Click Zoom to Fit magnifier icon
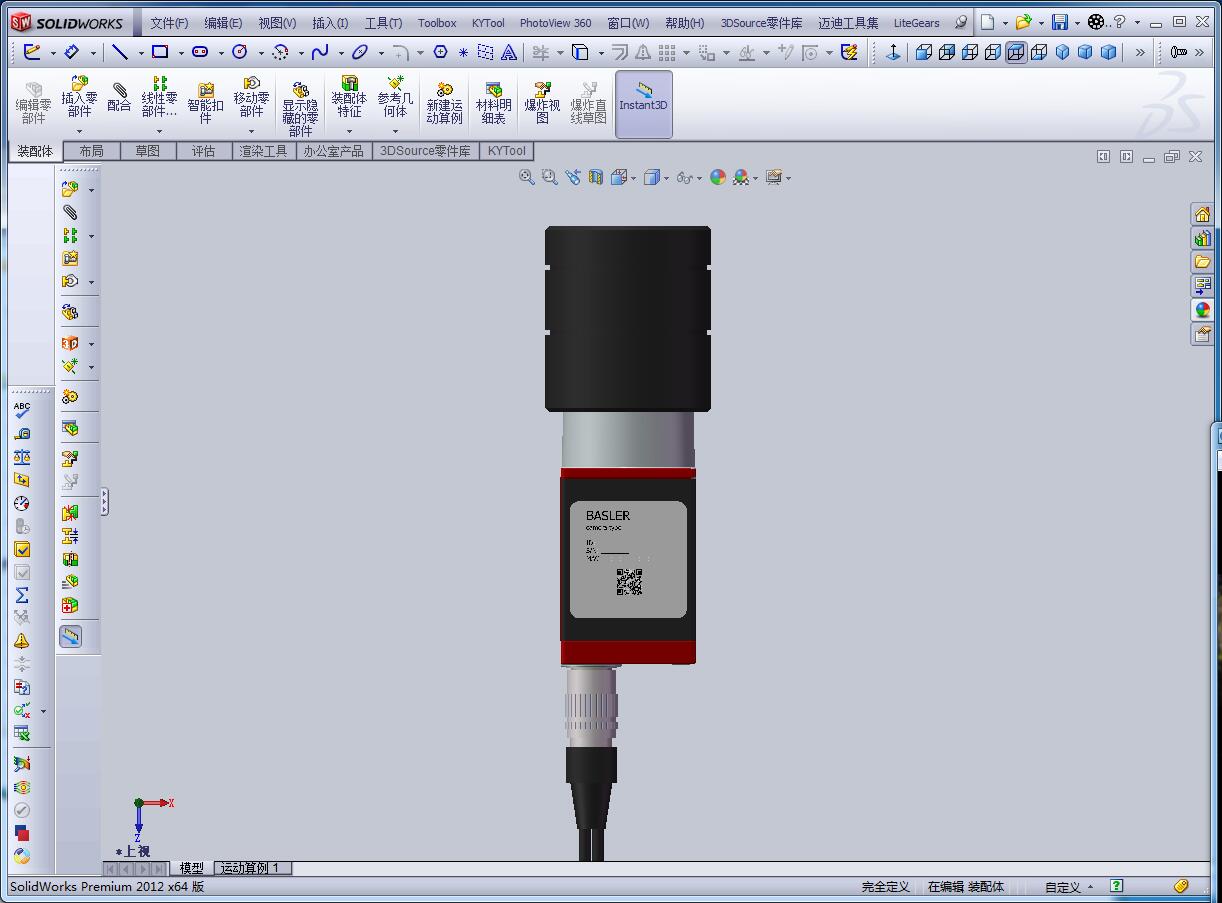Image resolution: width=1222 pixels, height=903 pixels. tap(527, 177)
